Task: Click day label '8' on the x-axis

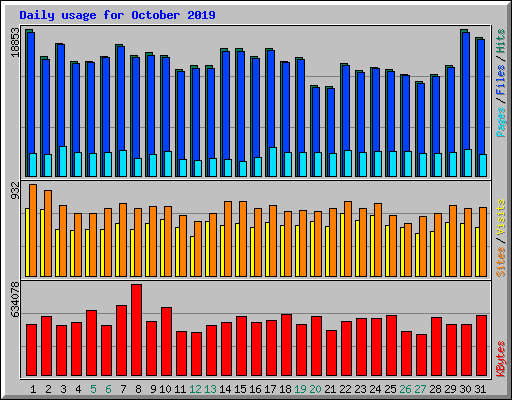Action: coord(138,389)
